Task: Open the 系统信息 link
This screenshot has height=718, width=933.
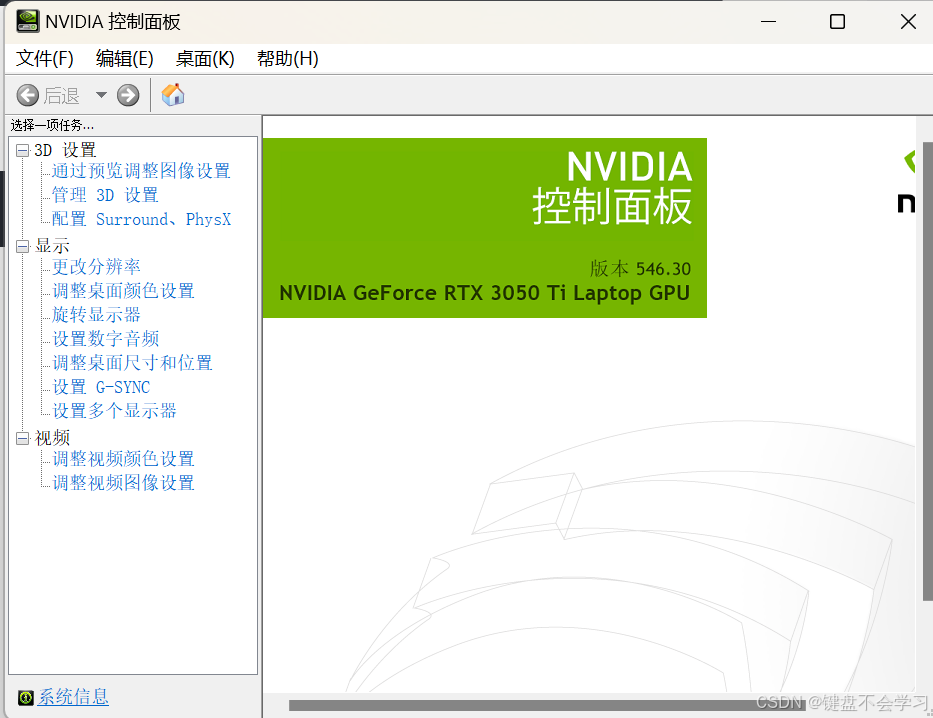Action: coord(73,697)
